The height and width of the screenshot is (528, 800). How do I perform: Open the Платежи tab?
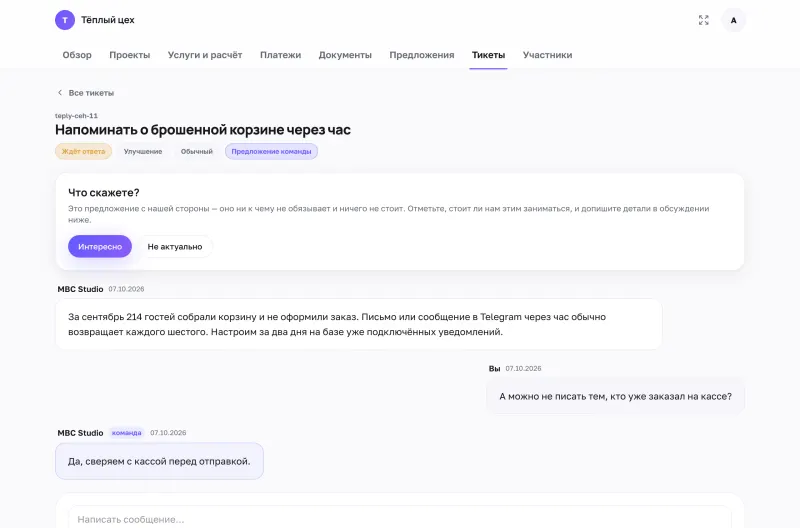(280, 55)
